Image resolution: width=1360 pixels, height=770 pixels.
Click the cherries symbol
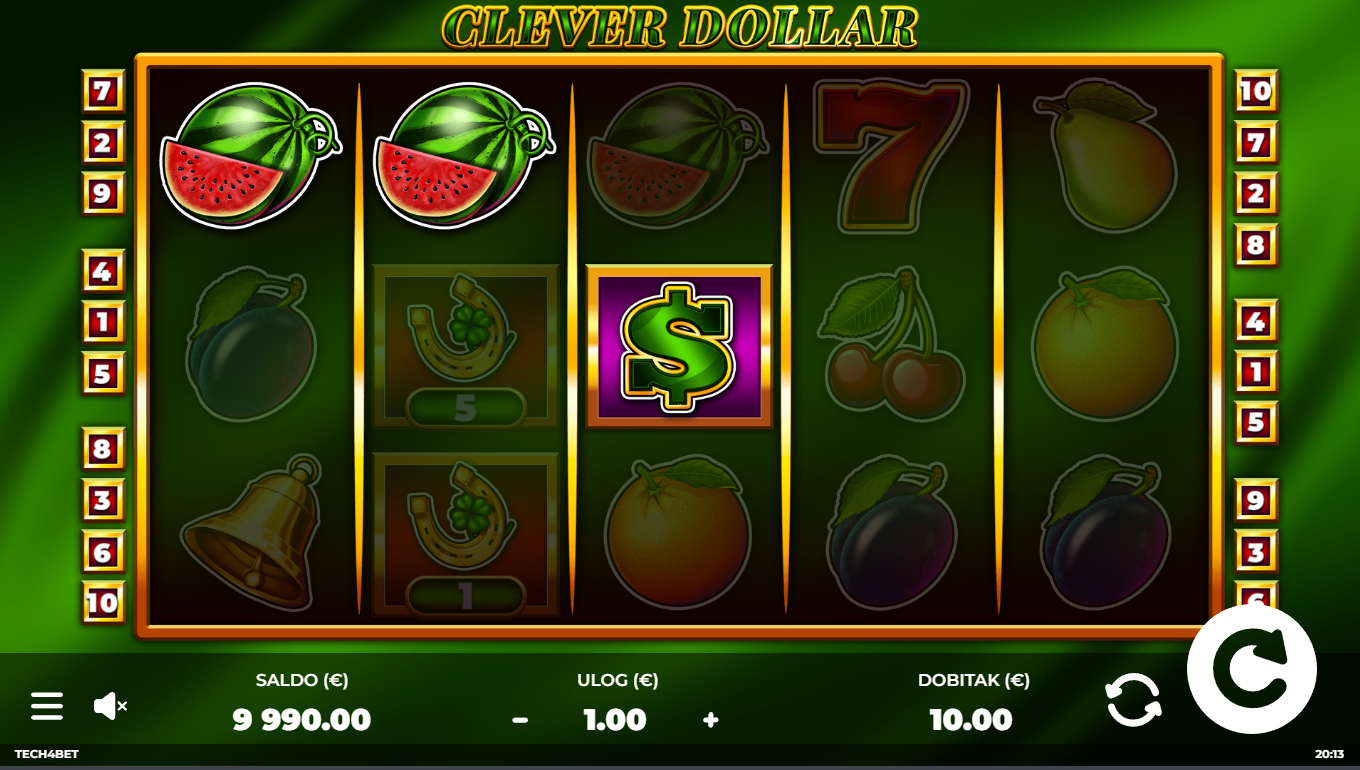tap(892, 344)
